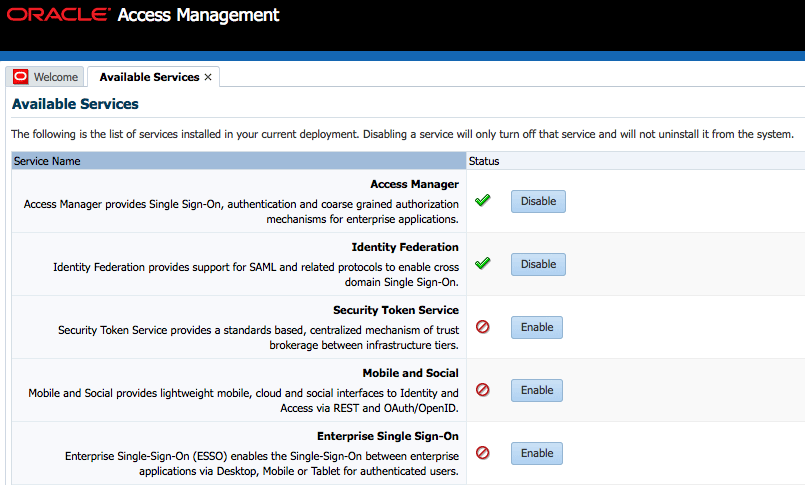Click the Identity Federation SAML description
The image size is (805, 485).
[x=256, y=275]
